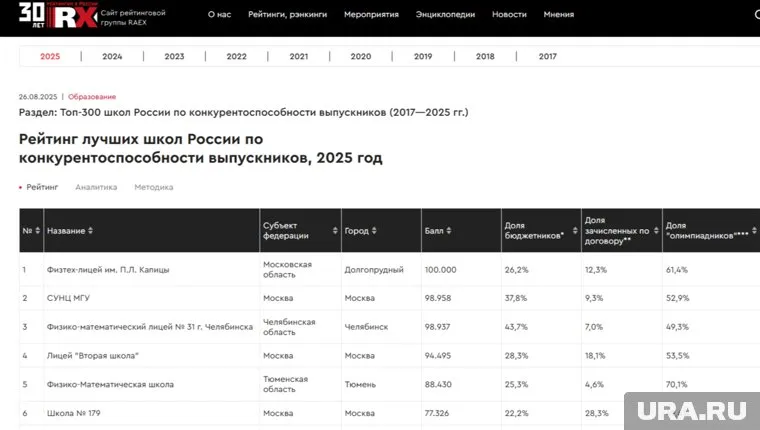Switch to the 2017 year tab
This screenshot has width=760, height=430.
click(x=547, y=57)
